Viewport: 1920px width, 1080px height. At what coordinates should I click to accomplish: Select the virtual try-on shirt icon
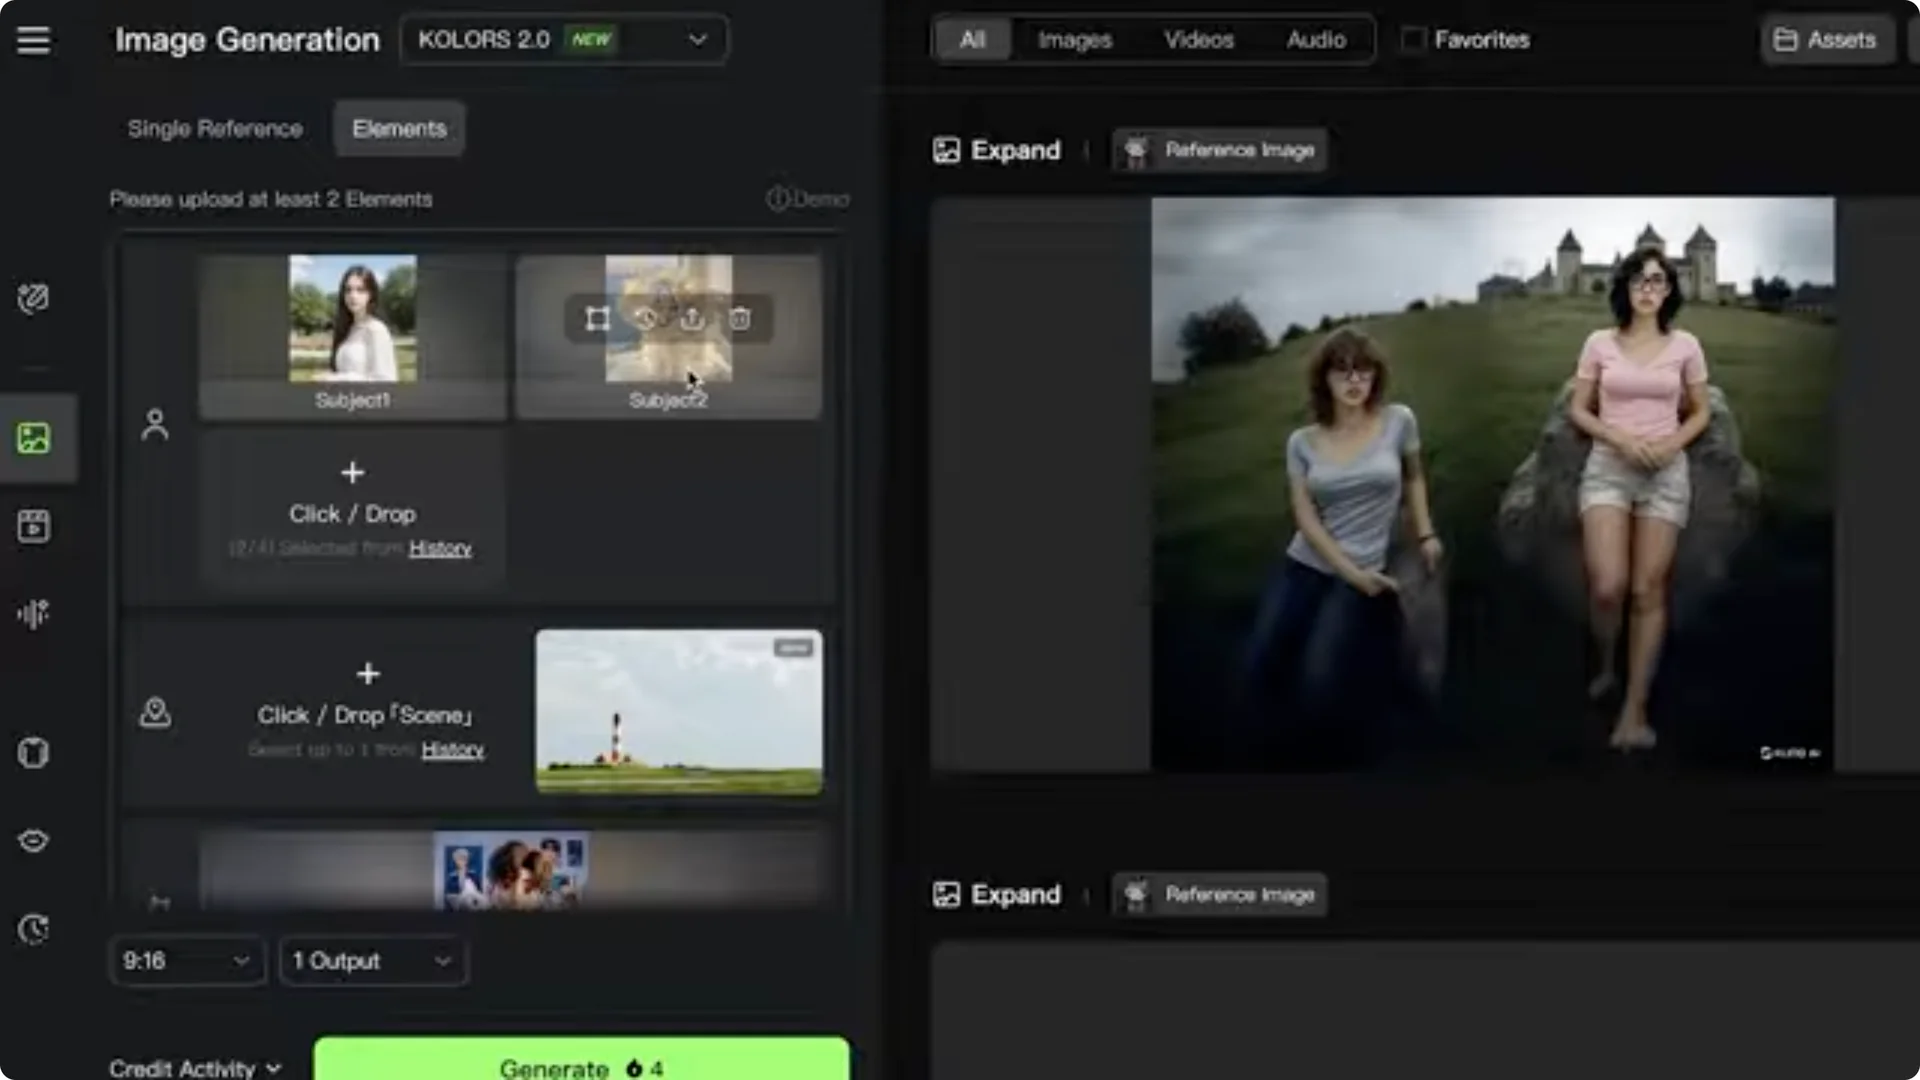(x=34, y=753)
